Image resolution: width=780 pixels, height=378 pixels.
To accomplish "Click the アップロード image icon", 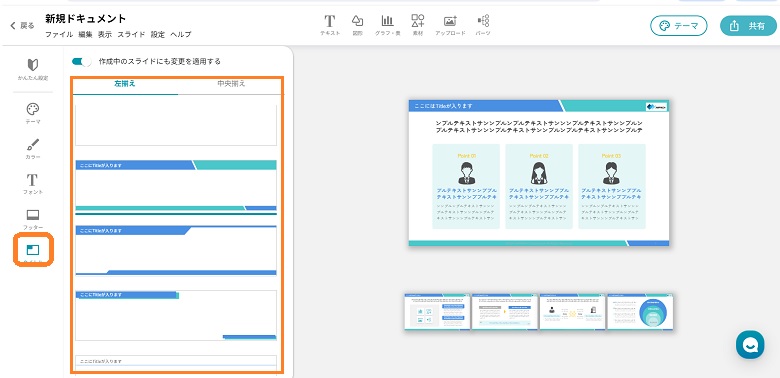I will pos(450,25).
